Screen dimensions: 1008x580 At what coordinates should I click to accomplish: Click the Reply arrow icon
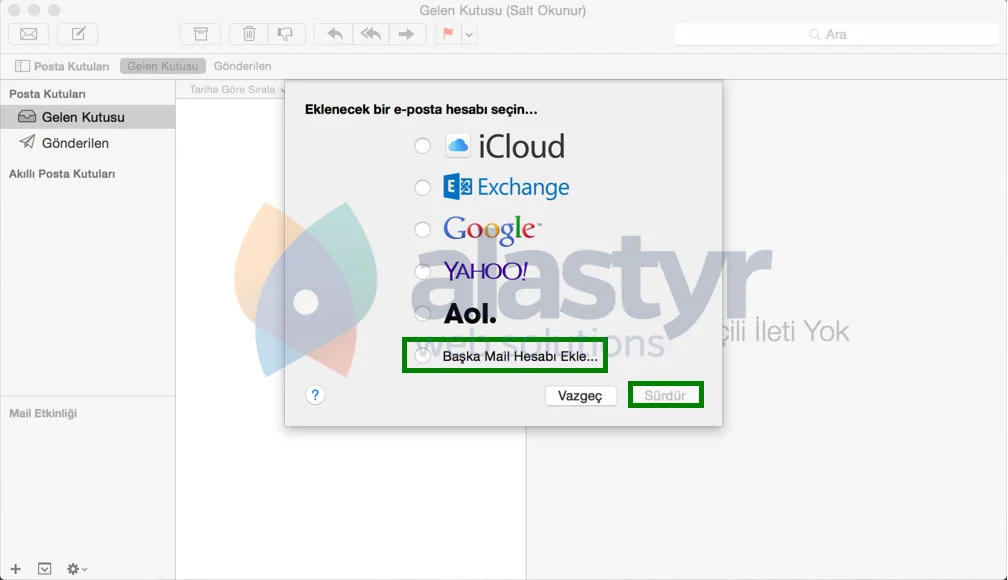(333, 33)
